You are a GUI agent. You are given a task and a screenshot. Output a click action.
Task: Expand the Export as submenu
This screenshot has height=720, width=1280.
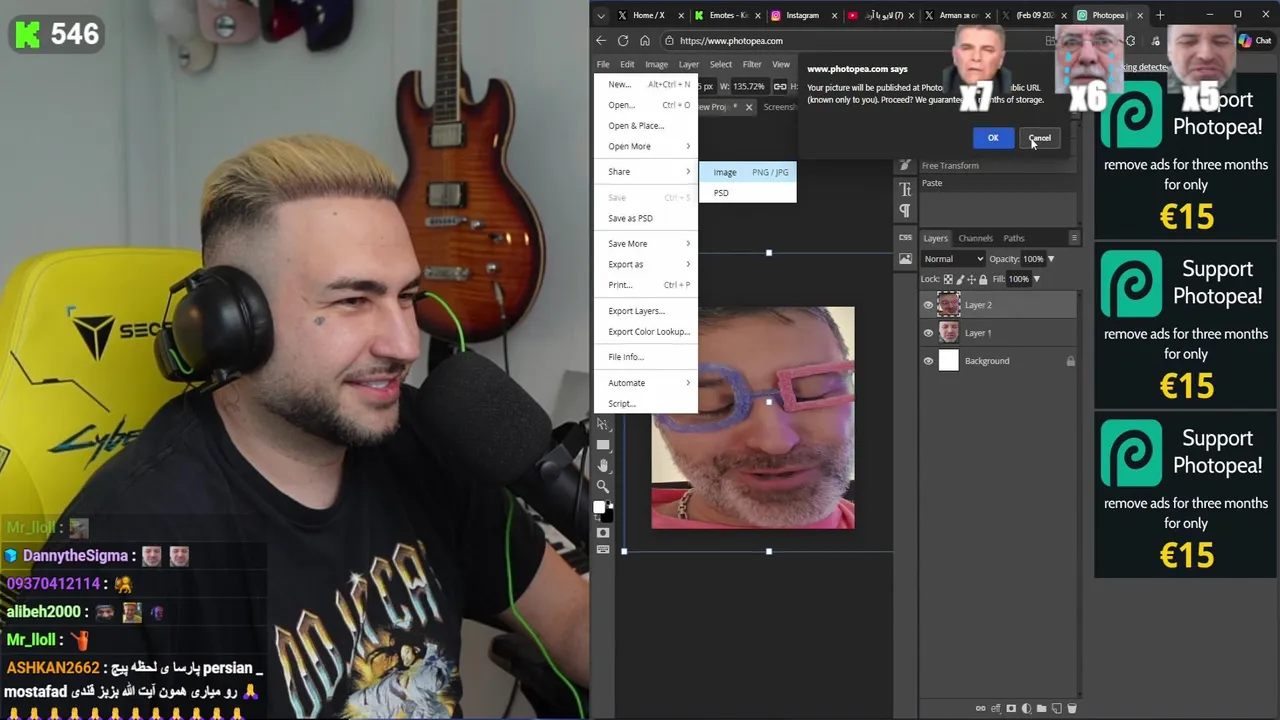[647, 264]
